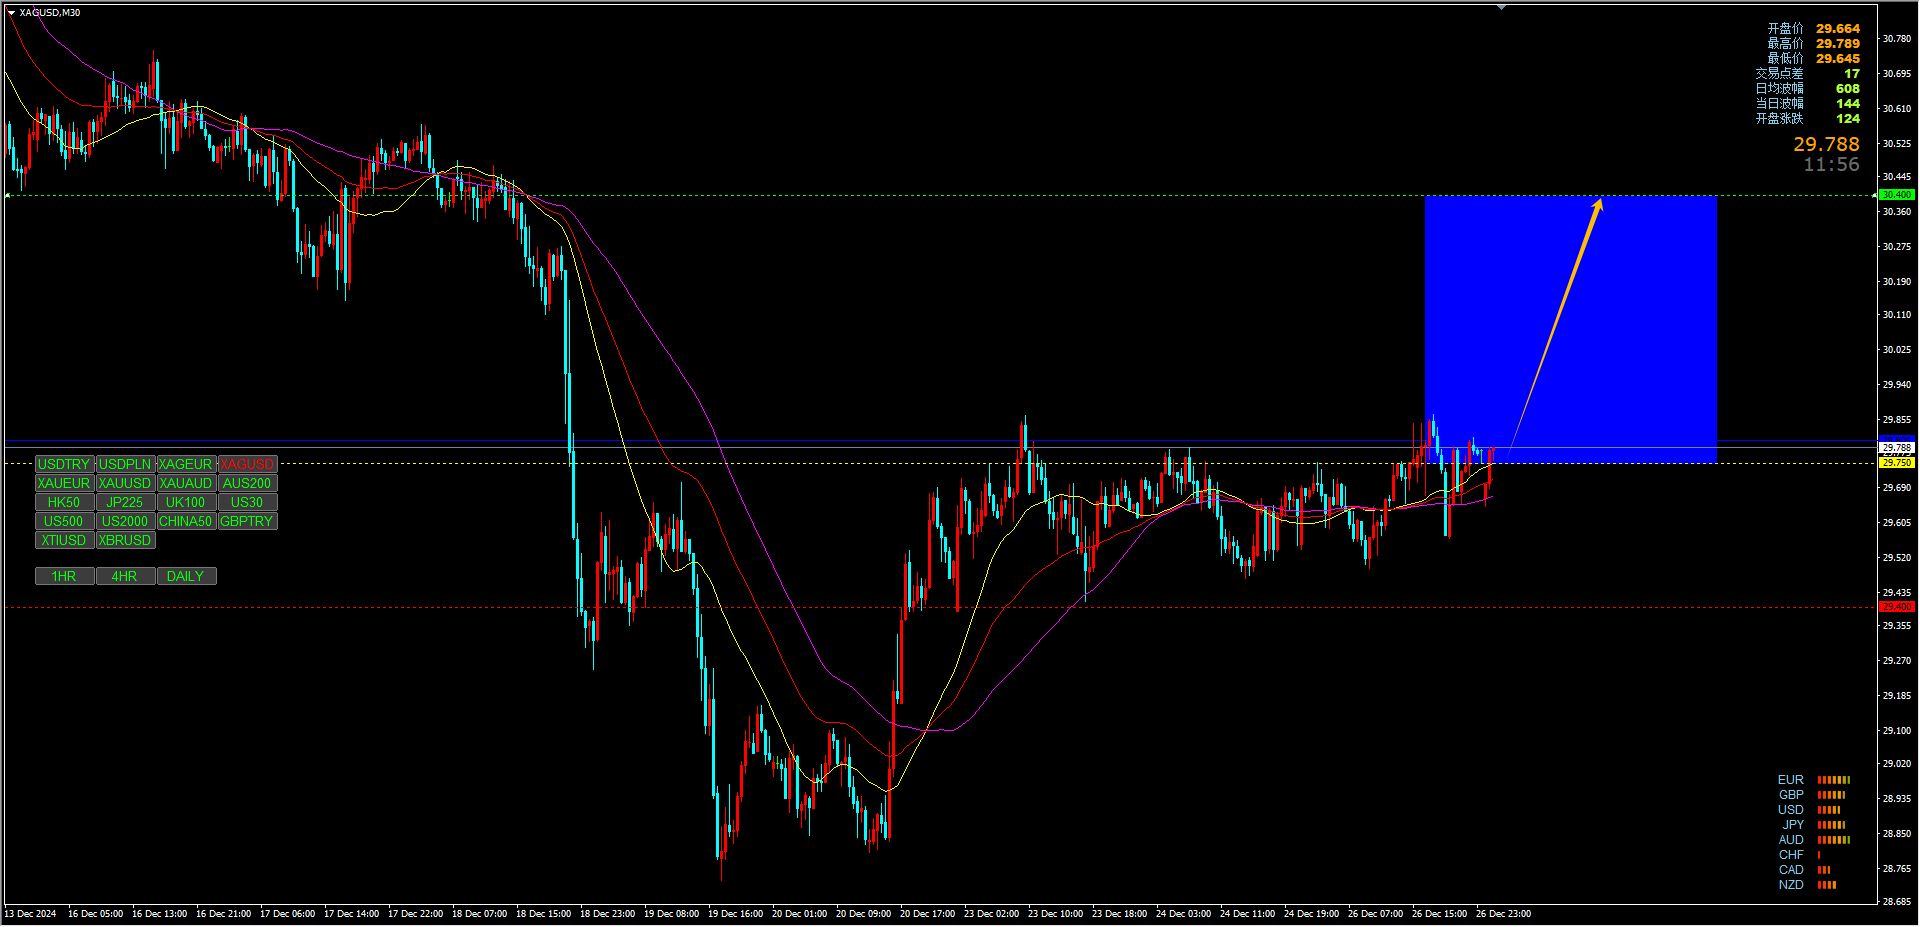
Task: Open XAUUSD gold symbol button
Action: pos(125,484)
